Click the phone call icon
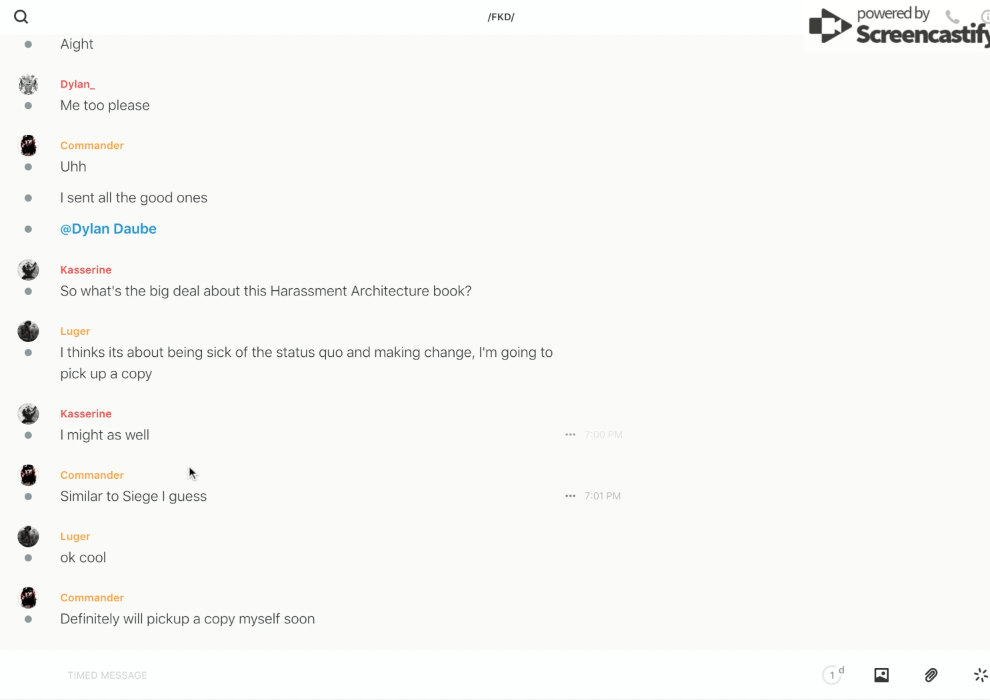 pos(952,17)
